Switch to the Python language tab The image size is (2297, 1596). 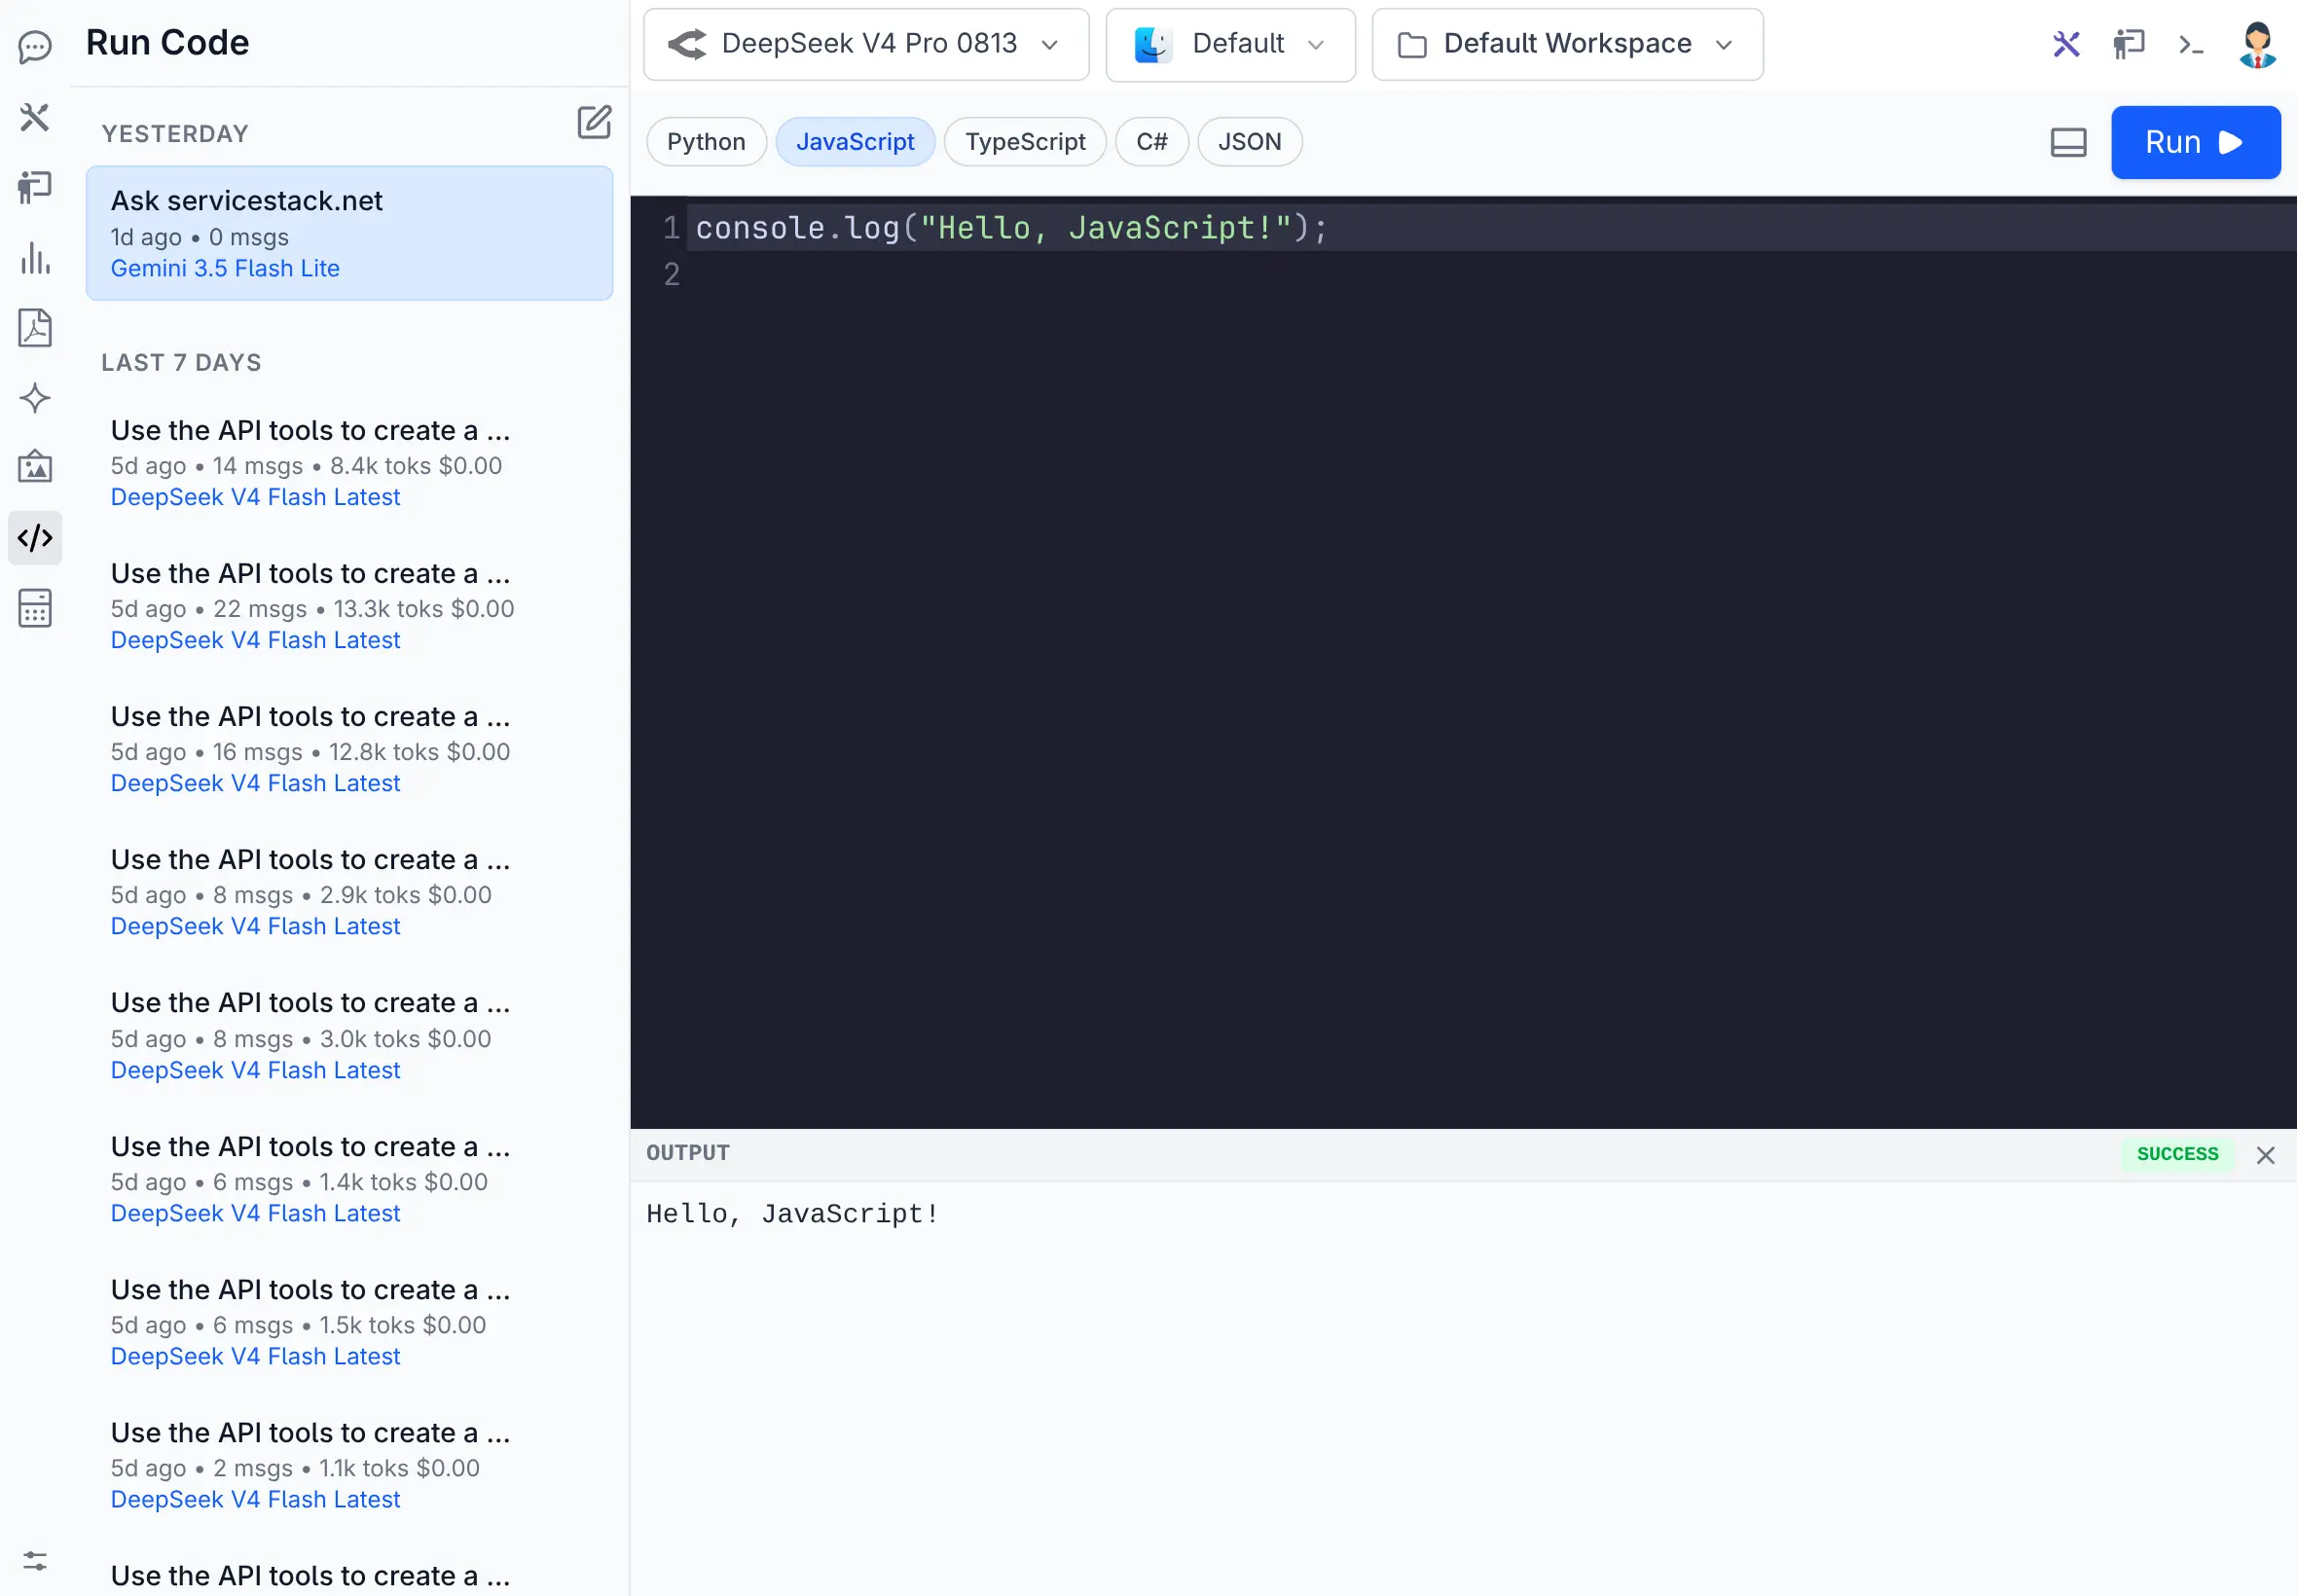click(706, 142)
